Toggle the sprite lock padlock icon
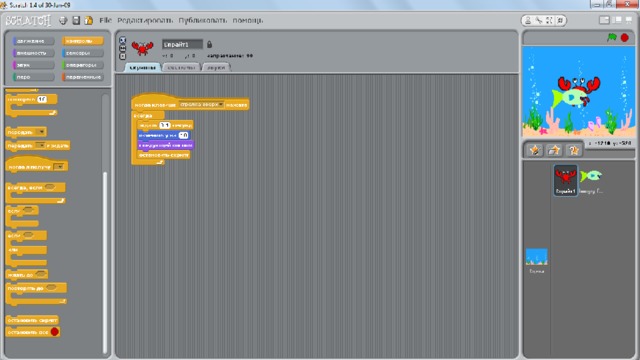The width and height of the screenshot is (640, 360). pyautogui.click(x=209, y=44)
